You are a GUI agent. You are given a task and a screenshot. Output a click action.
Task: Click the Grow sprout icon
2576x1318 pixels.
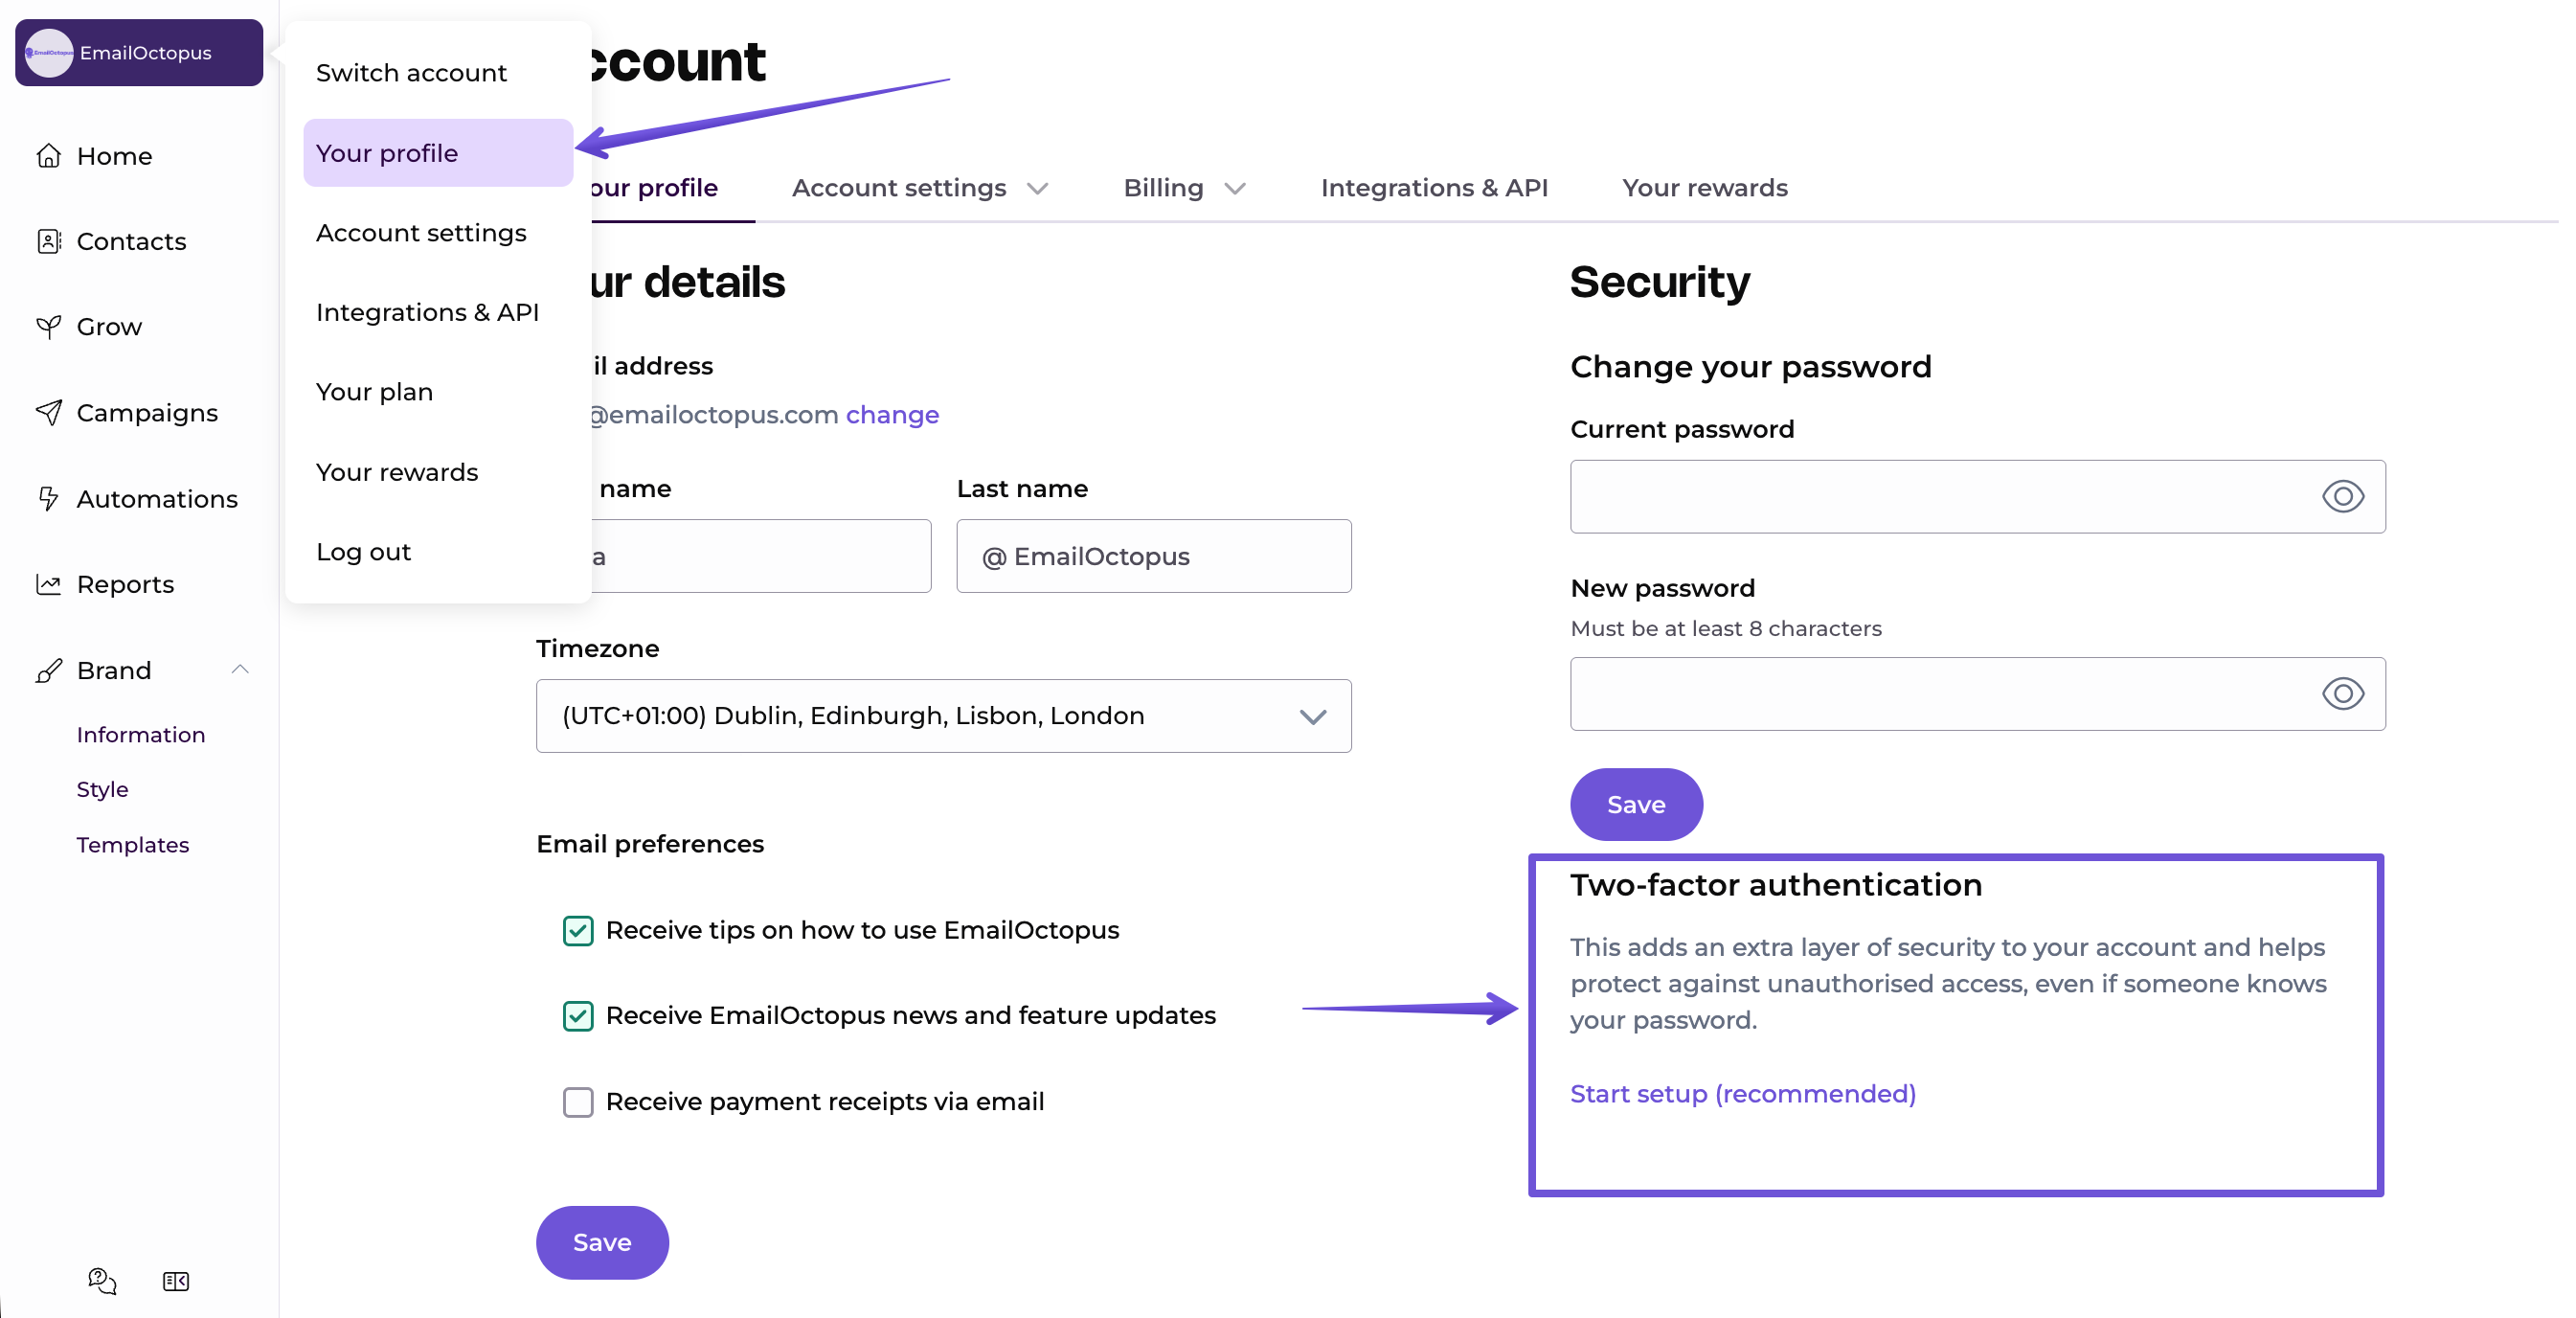[x=48, y=327]
